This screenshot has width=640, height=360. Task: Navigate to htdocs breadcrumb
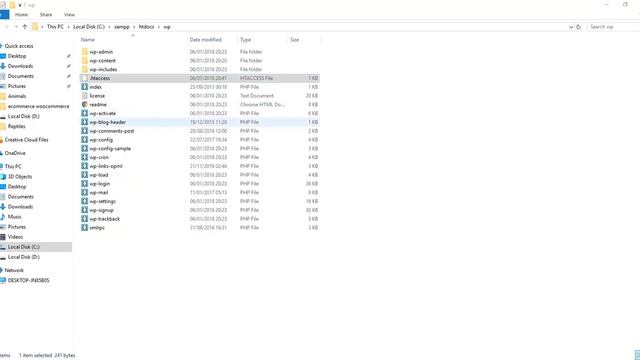coord(147,27)
